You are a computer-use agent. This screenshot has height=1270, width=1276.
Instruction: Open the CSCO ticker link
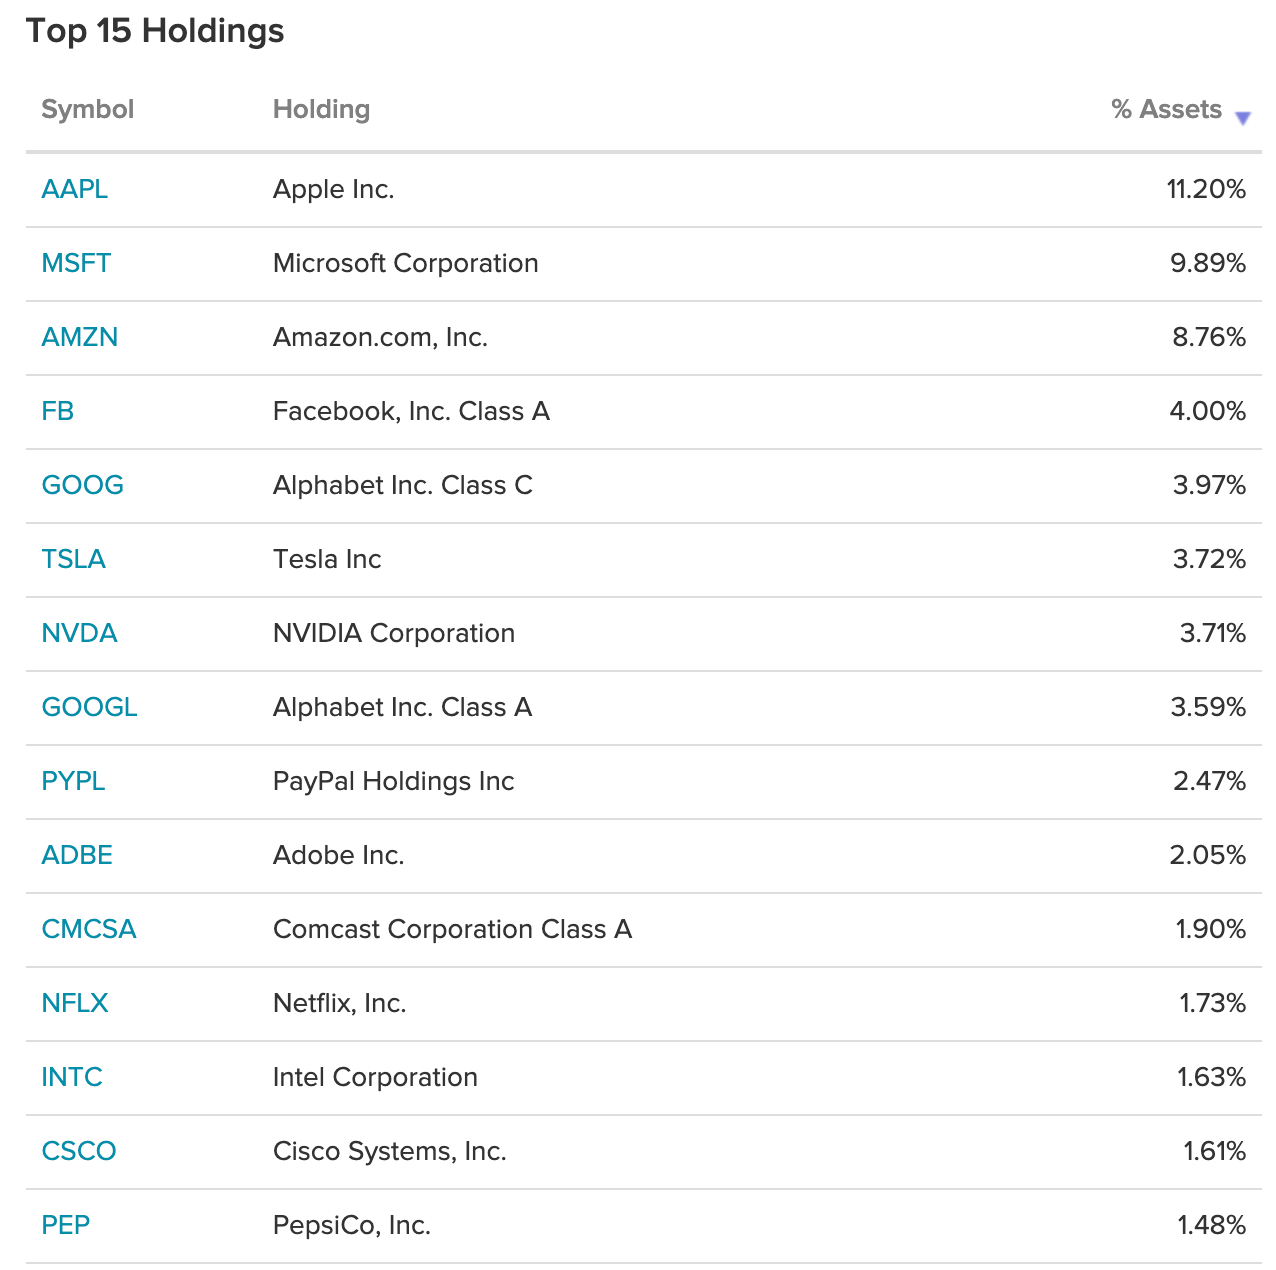pos(79,1151)
